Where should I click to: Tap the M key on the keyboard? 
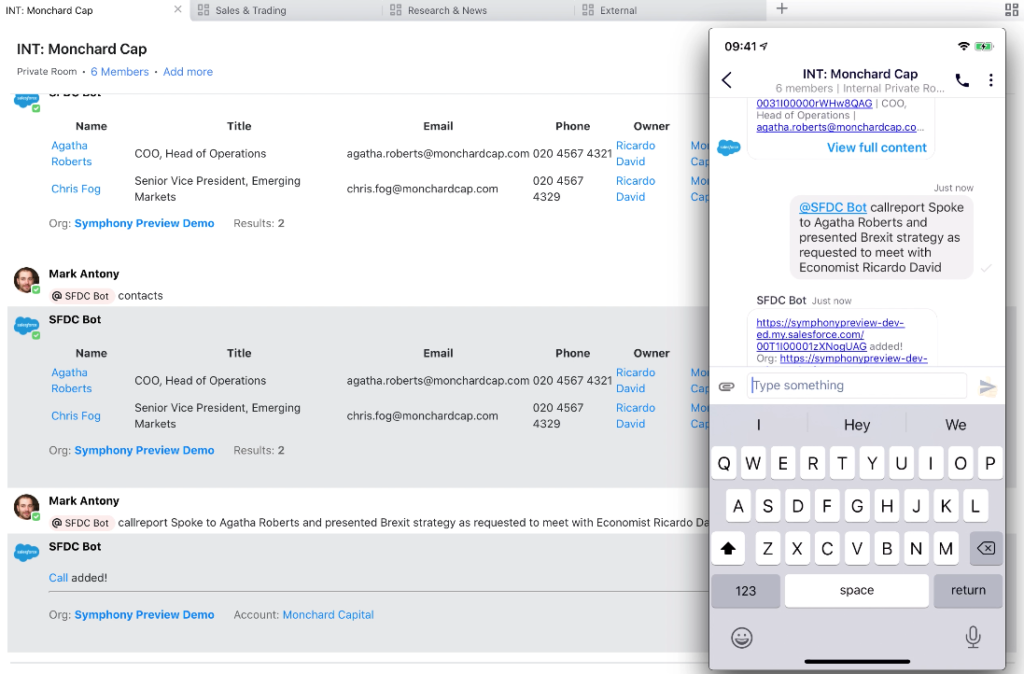point(946,549)
